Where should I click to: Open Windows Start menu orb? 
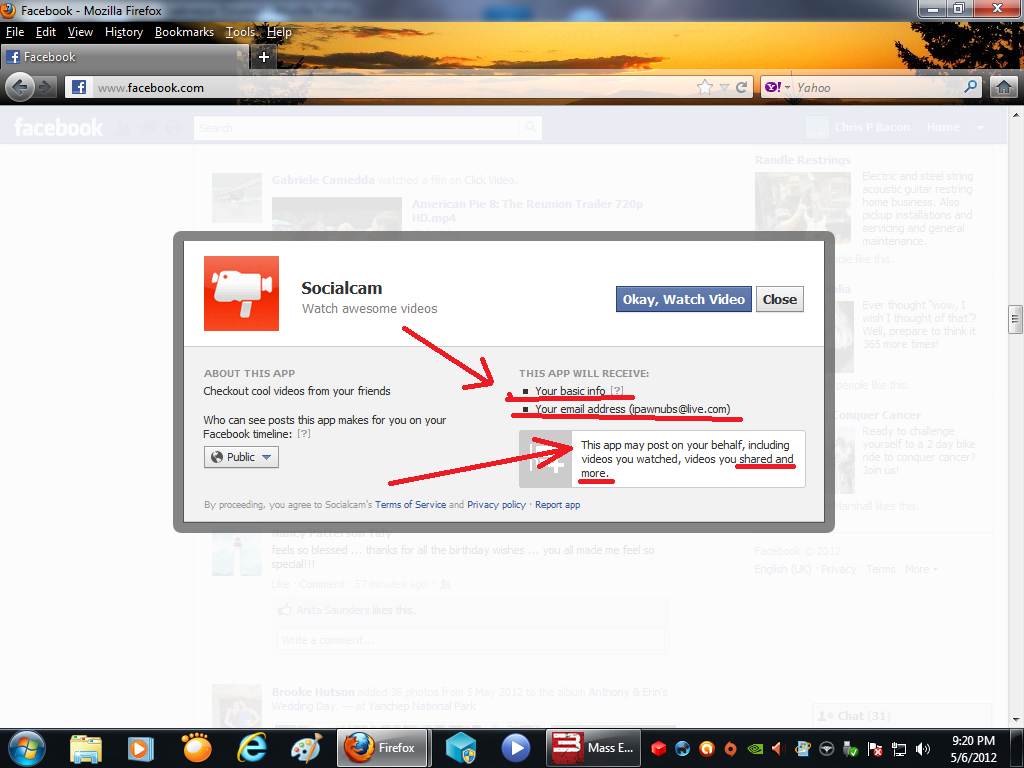25,747
